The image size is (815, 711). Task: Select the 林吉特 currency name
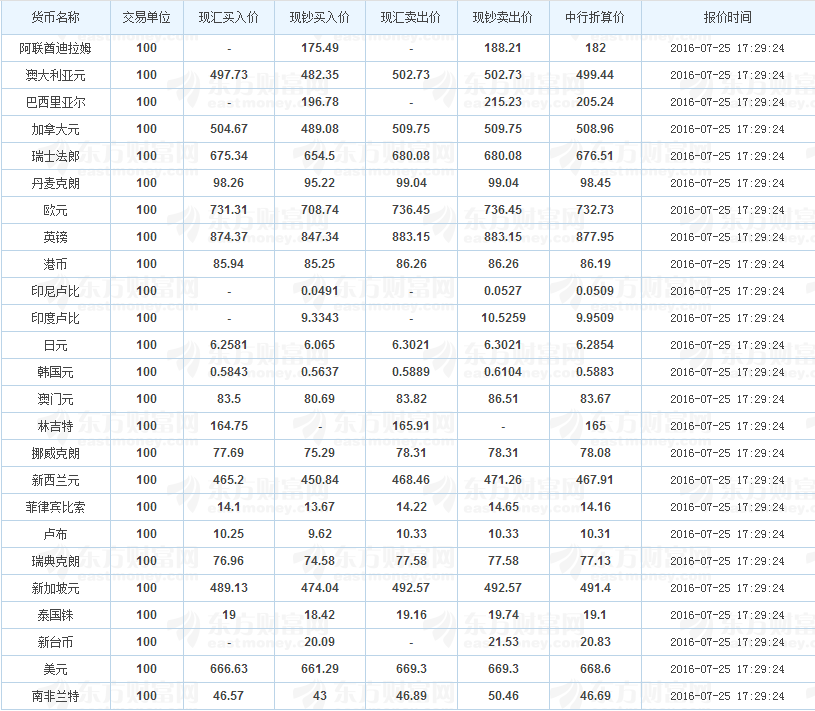pyautogui.click(x=56, y=427)
